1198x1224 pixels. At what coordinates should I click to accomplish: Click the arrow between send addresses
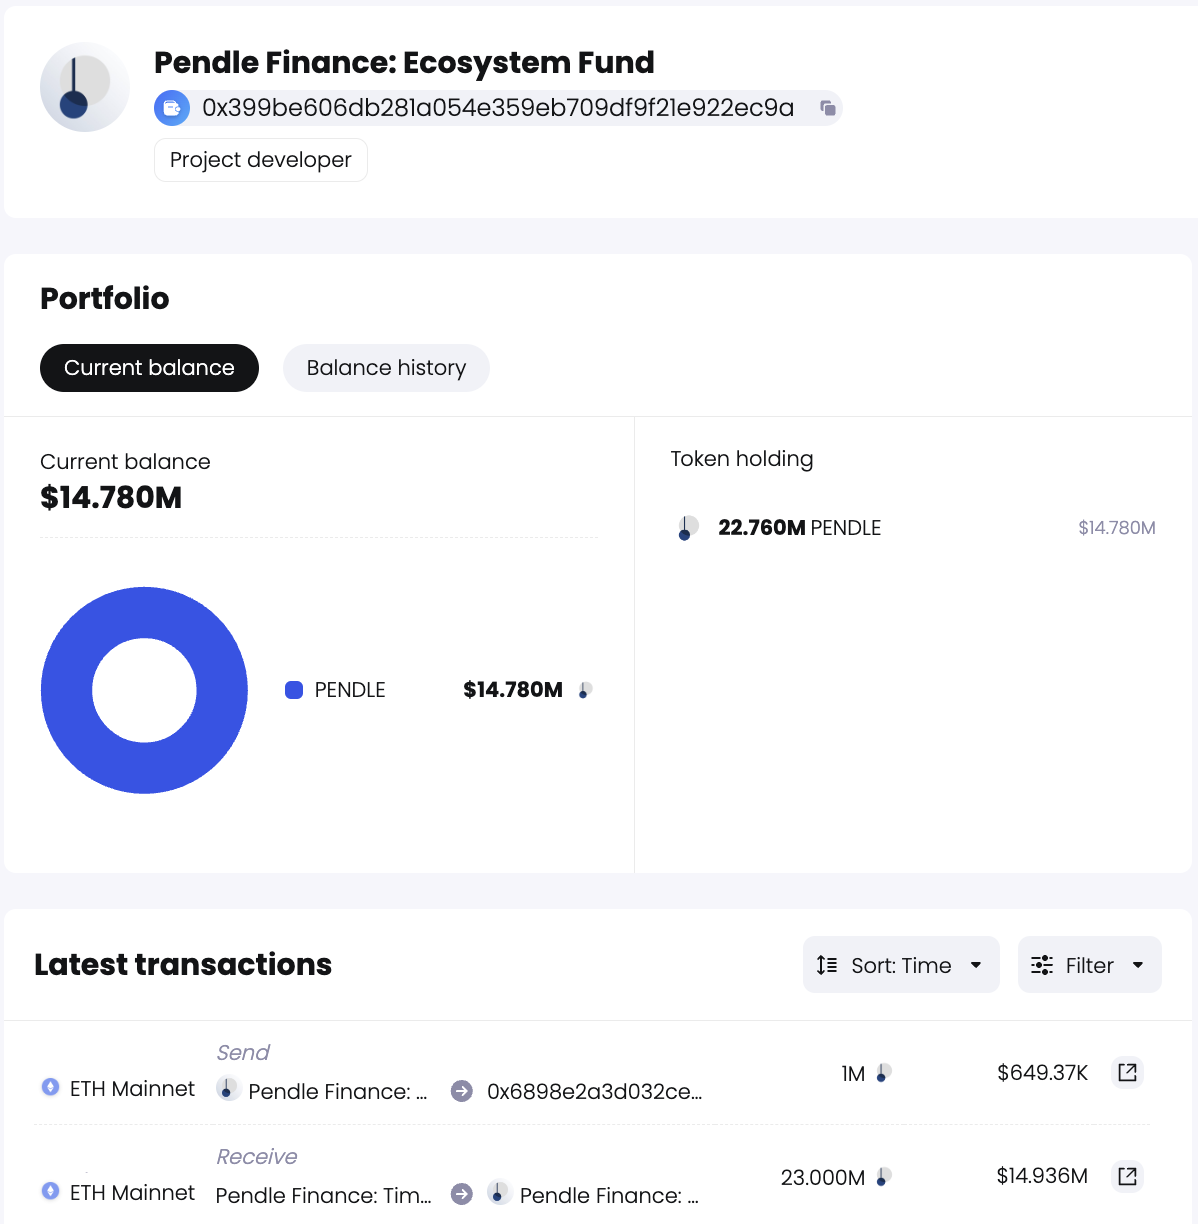coord(460,1091)
